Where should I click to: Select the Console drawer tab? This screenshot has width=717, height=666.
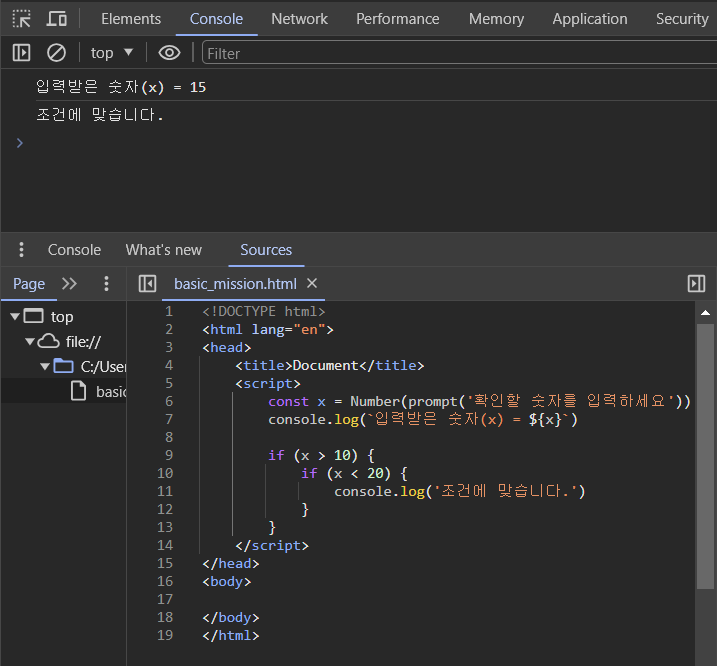click(x=75, y=250)
